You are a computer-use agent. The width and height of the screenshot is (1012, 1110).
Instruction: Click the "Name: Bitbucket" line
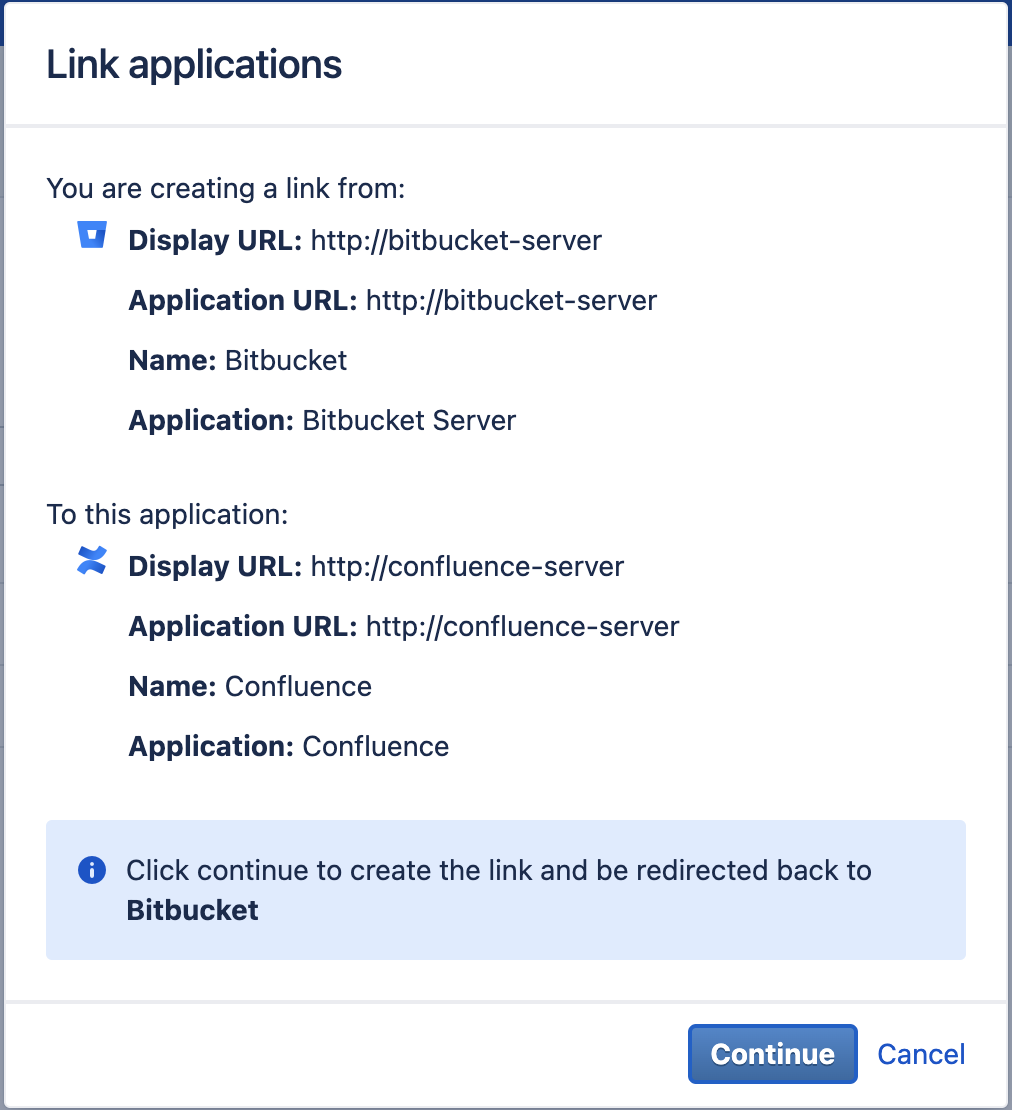(x=238, y=361)
